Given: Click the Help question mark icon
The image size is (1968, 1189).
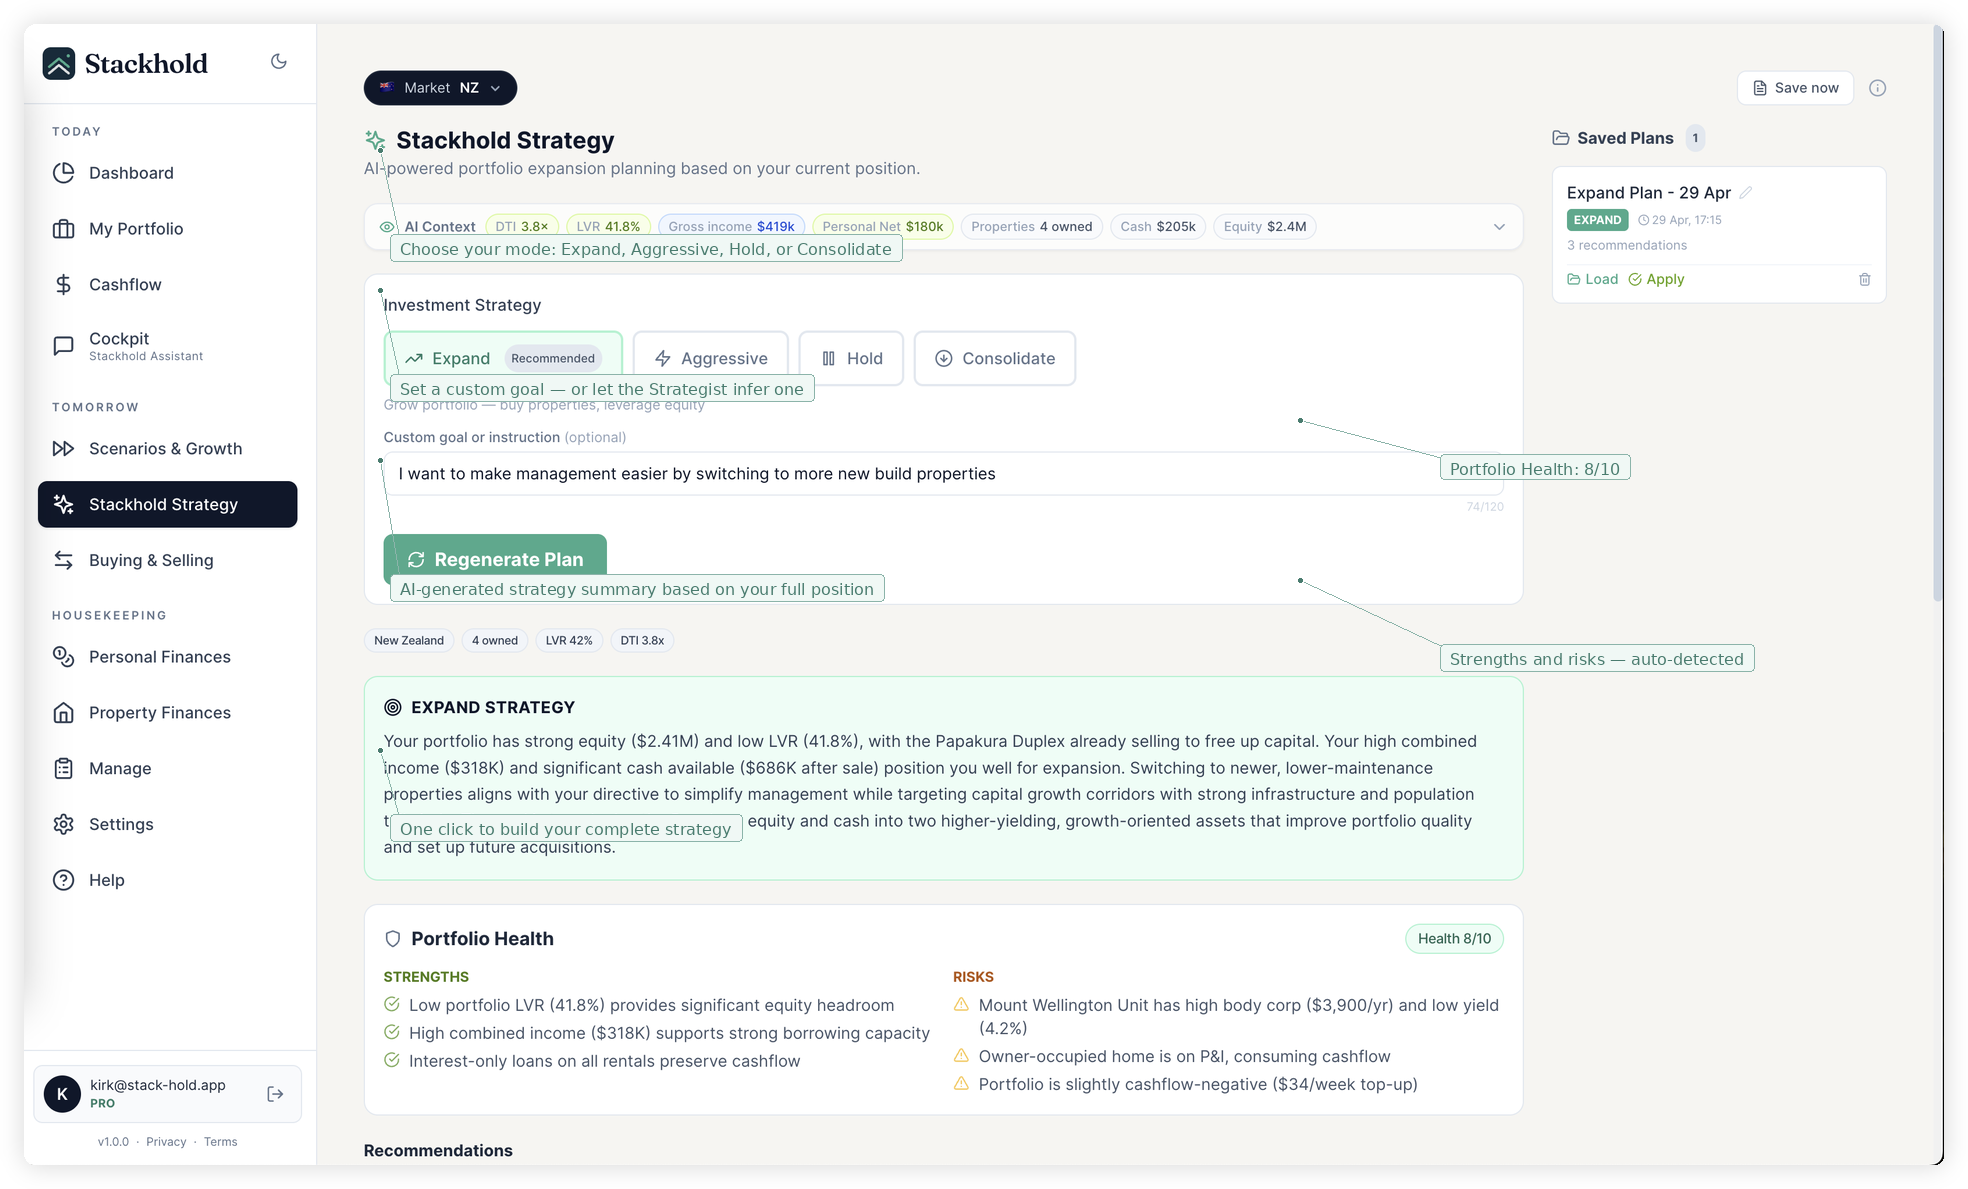Looking at the screenshot, I should point(64,881).
